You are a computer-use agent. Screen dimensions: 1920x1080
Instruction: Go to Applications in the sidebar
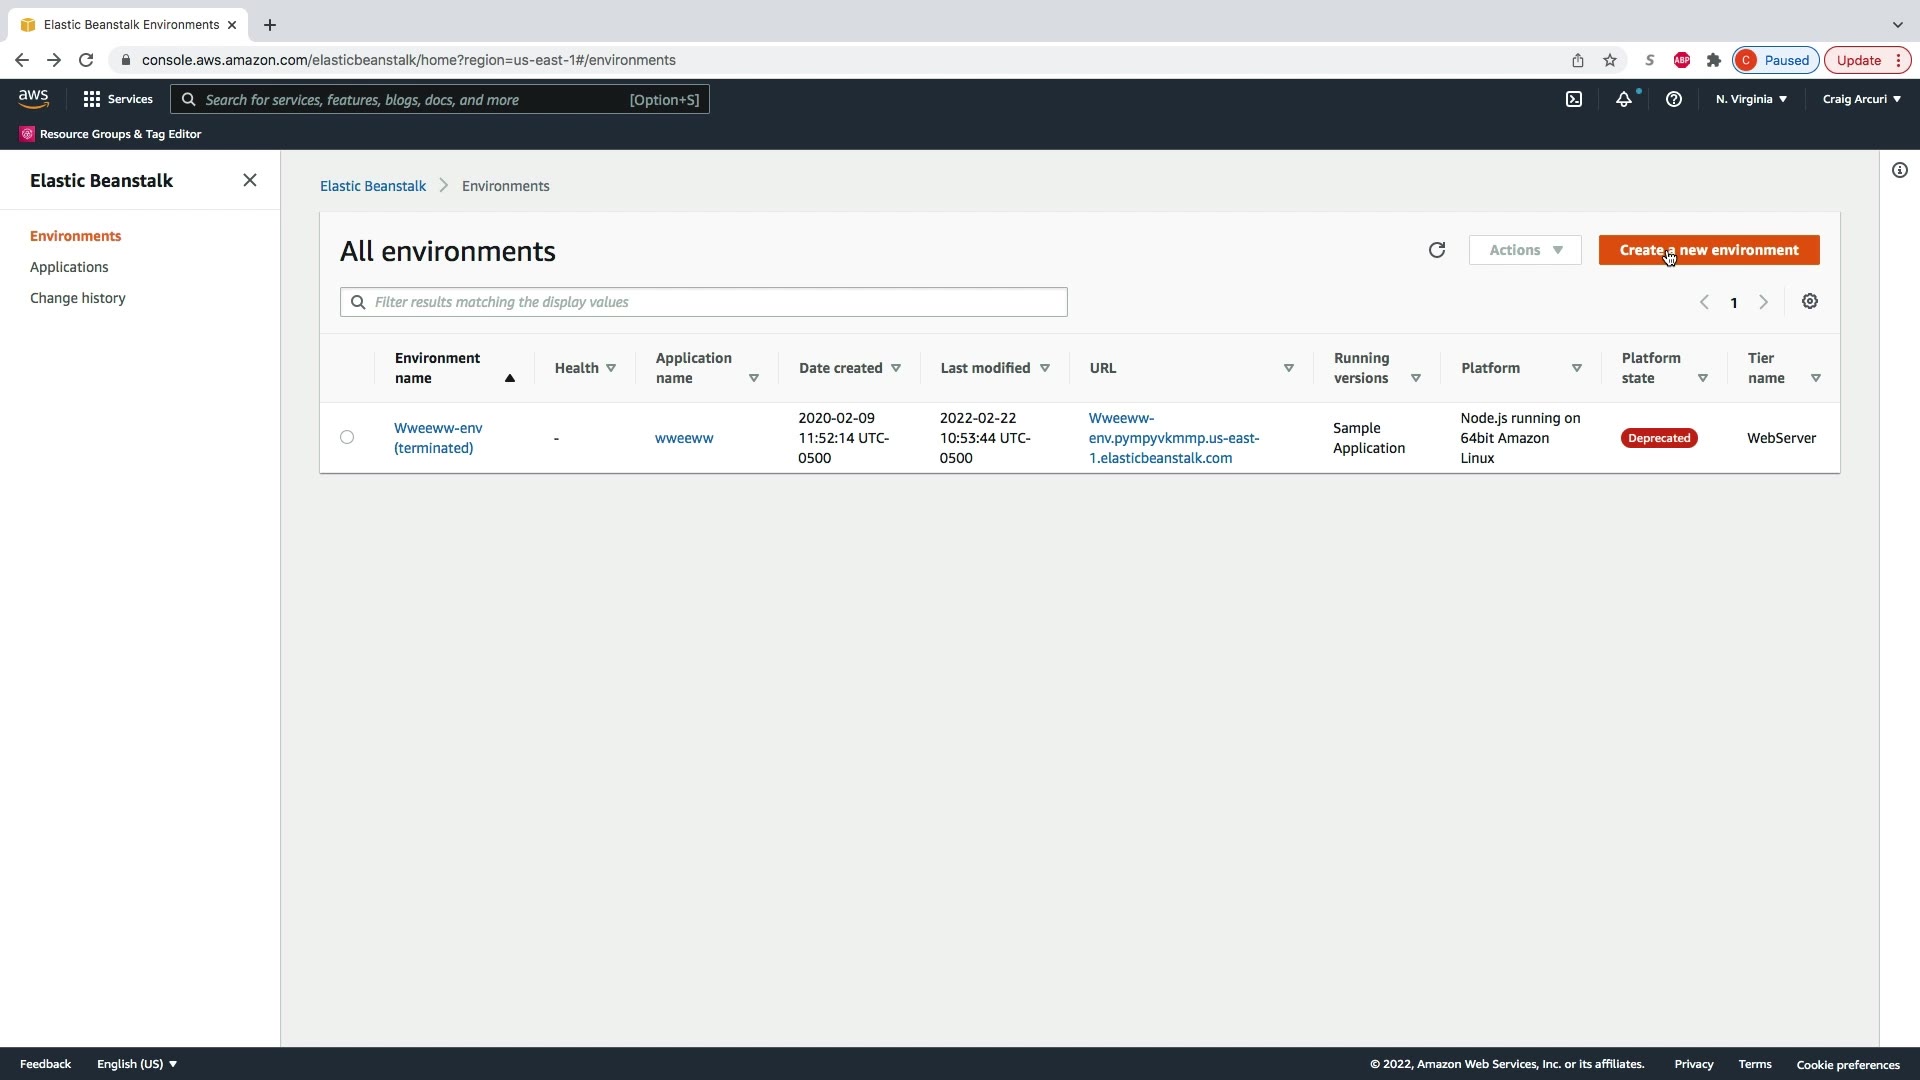click(x=69, y=267)
